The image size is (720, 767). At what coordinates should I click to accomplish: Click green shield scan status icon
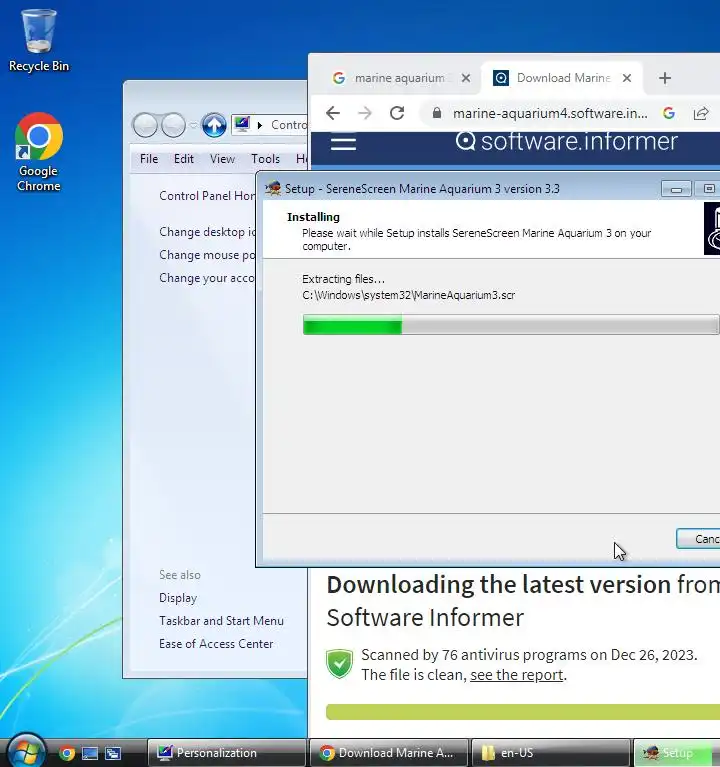pos(339,664)
